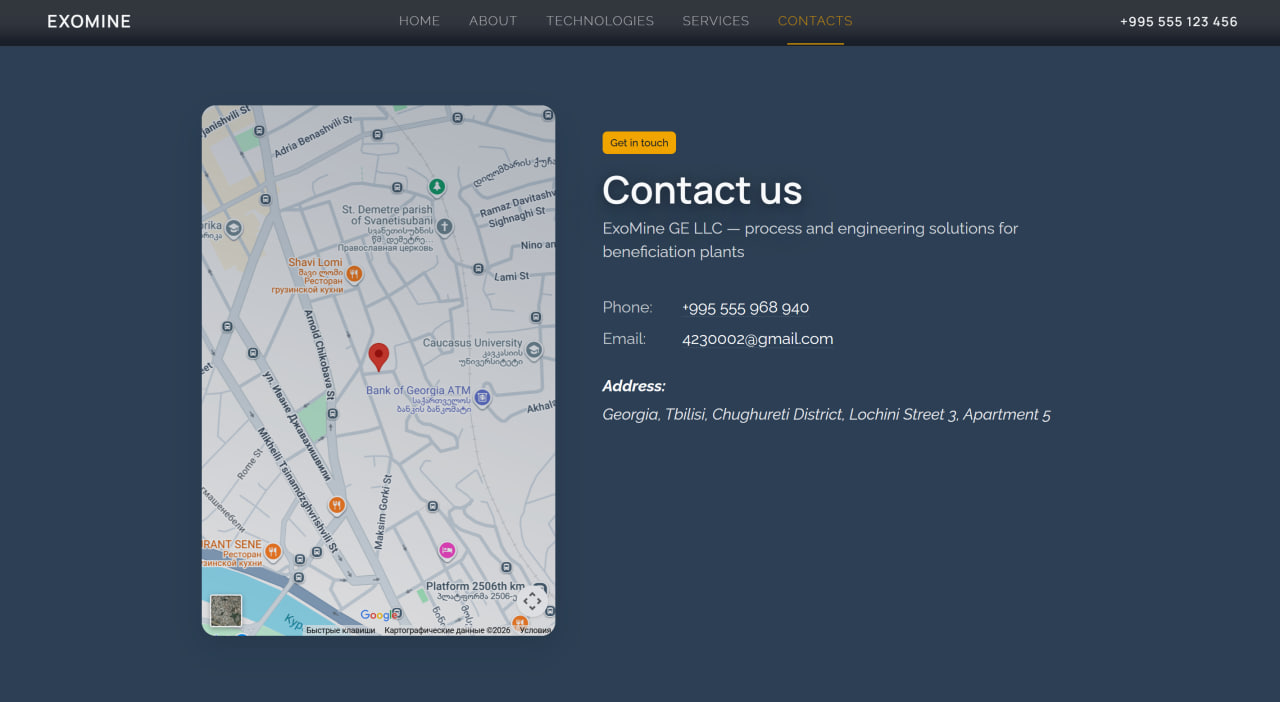This screenshot has width=1280, height=702.
Task: Open the HOME menu item
Action: pos(419,21)
